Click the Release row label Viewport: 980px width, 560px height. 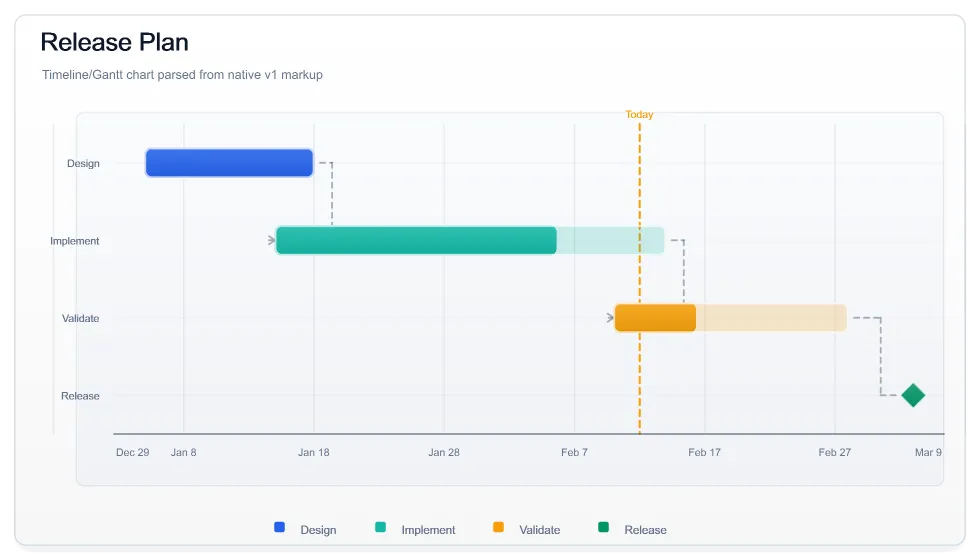(80, 396)
